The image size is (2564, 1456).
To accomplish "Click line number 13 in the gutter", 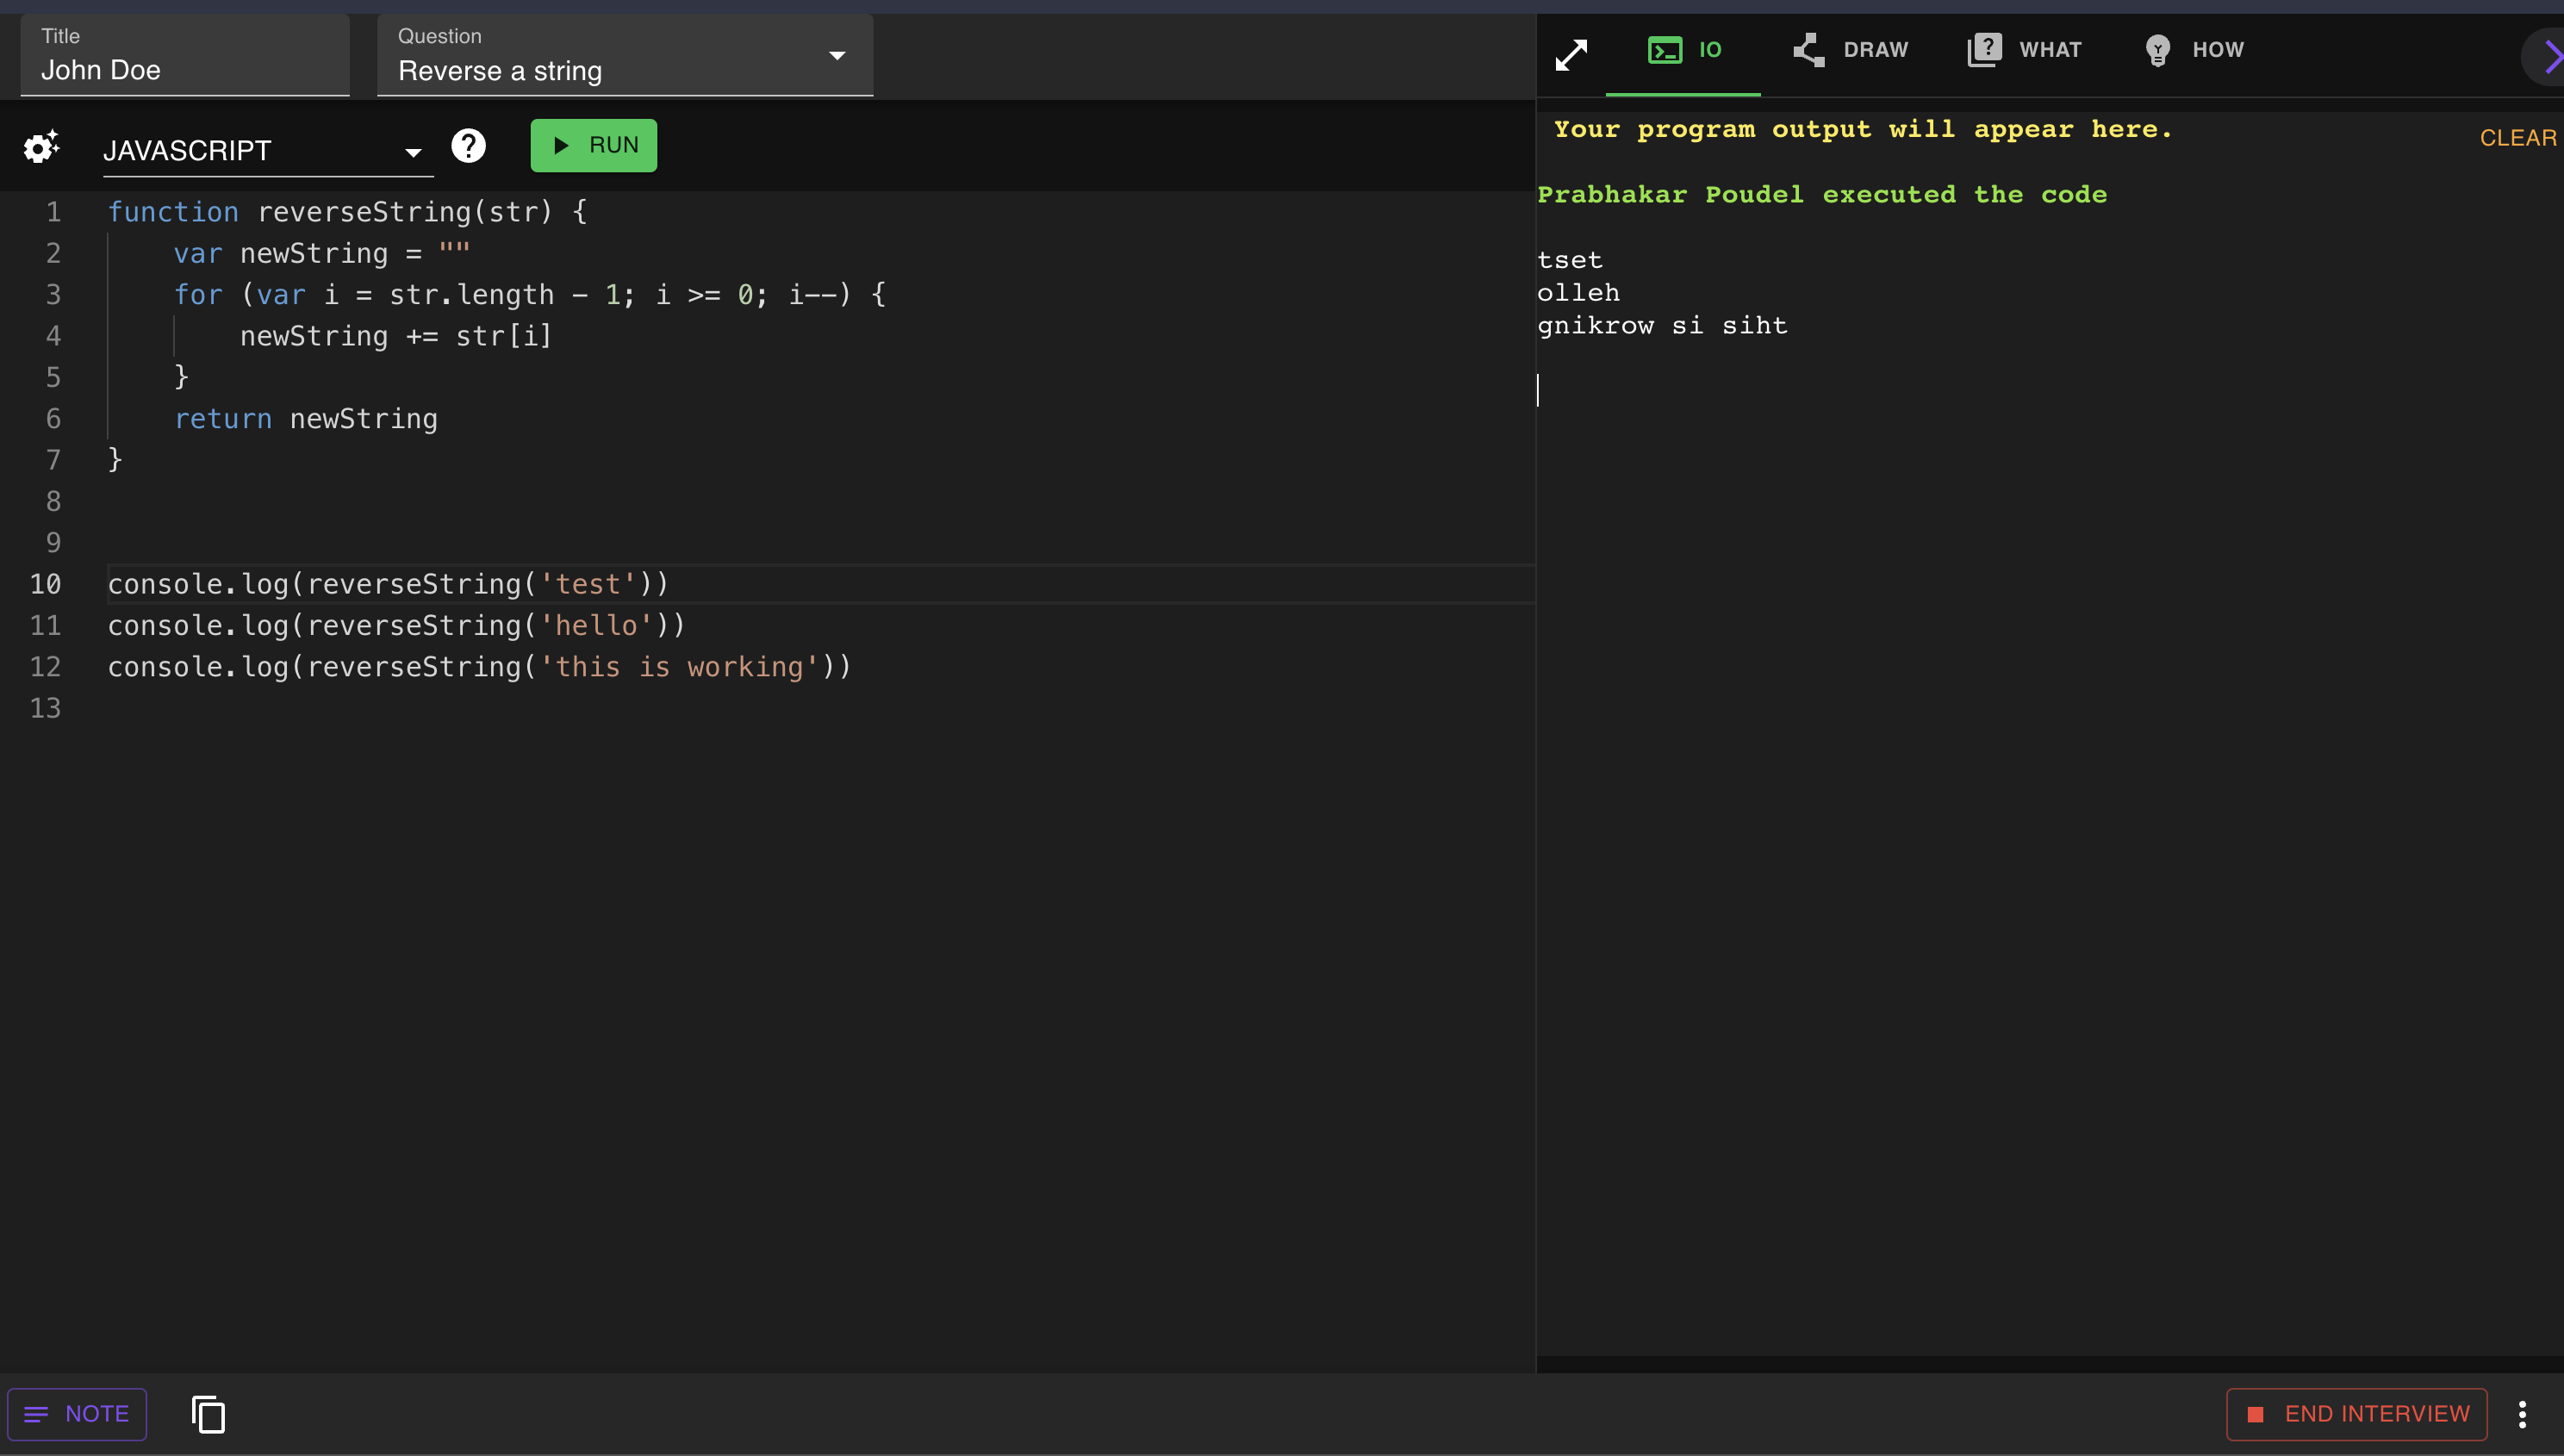I will [x=45, y=708].
